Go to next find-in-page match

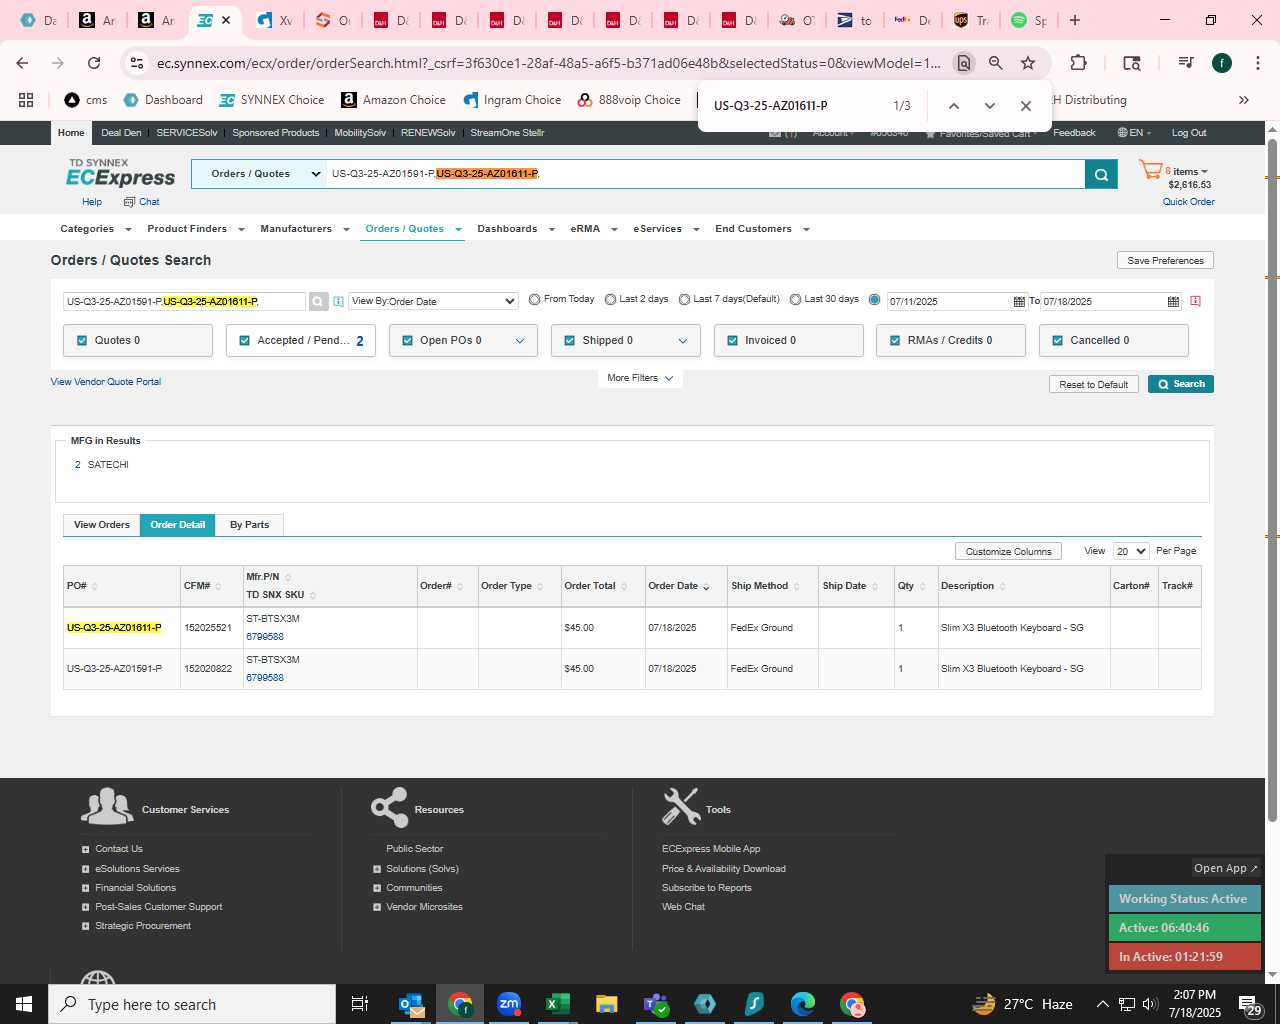coord(989,106)
